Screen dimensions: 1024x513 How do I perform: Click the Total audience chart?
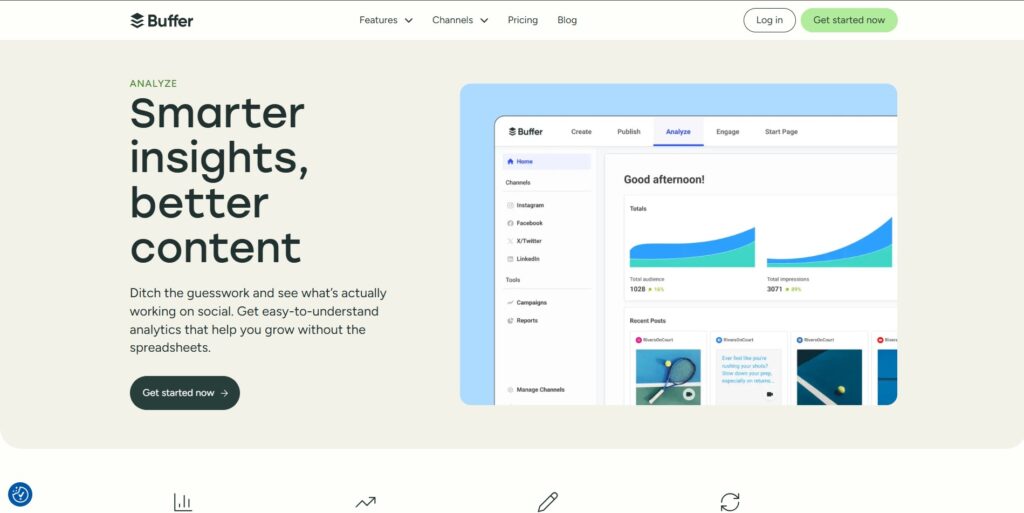click(692, 247)
